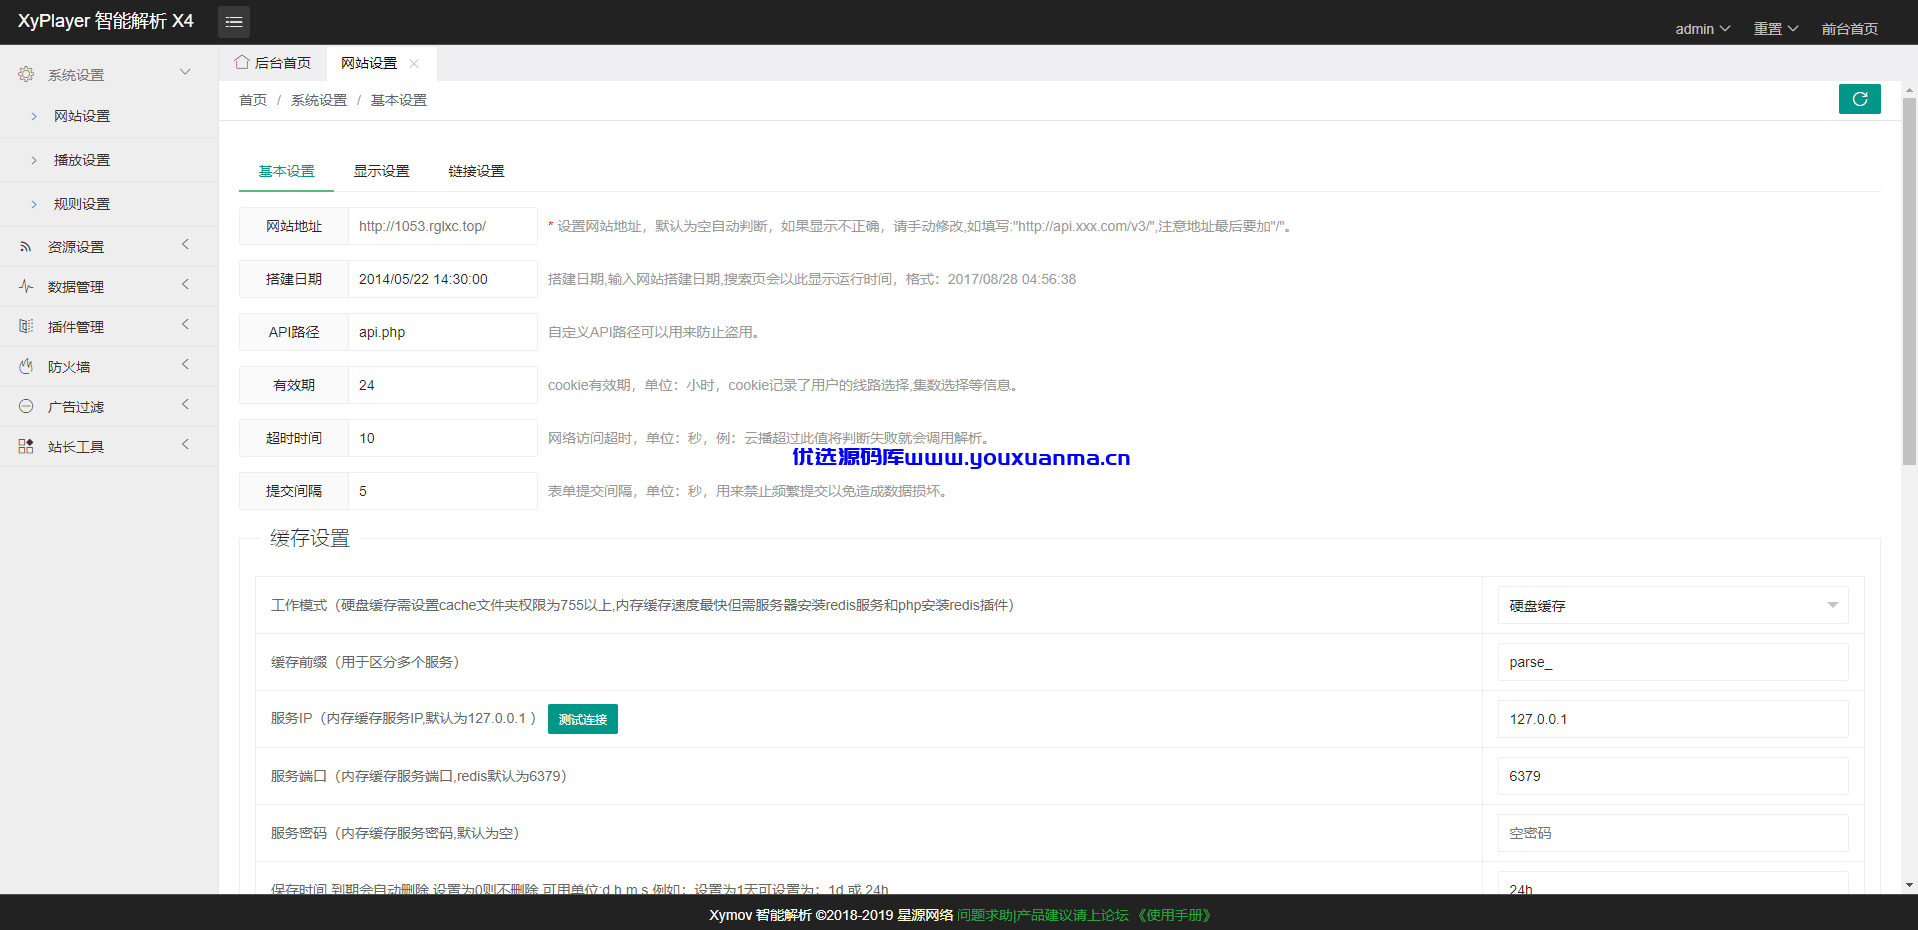Click the 有效期 input field

tap(442, 385)
